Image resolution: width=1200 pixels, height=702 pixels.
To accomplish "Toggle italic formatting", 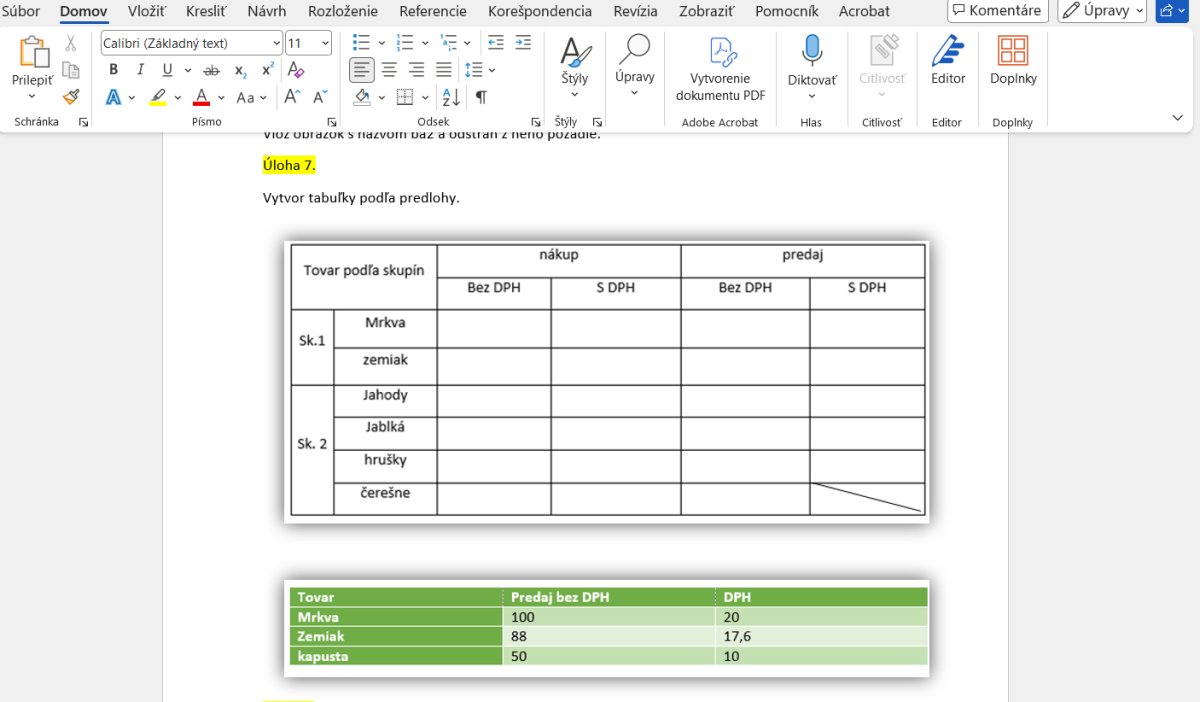I will click(140, 70).
